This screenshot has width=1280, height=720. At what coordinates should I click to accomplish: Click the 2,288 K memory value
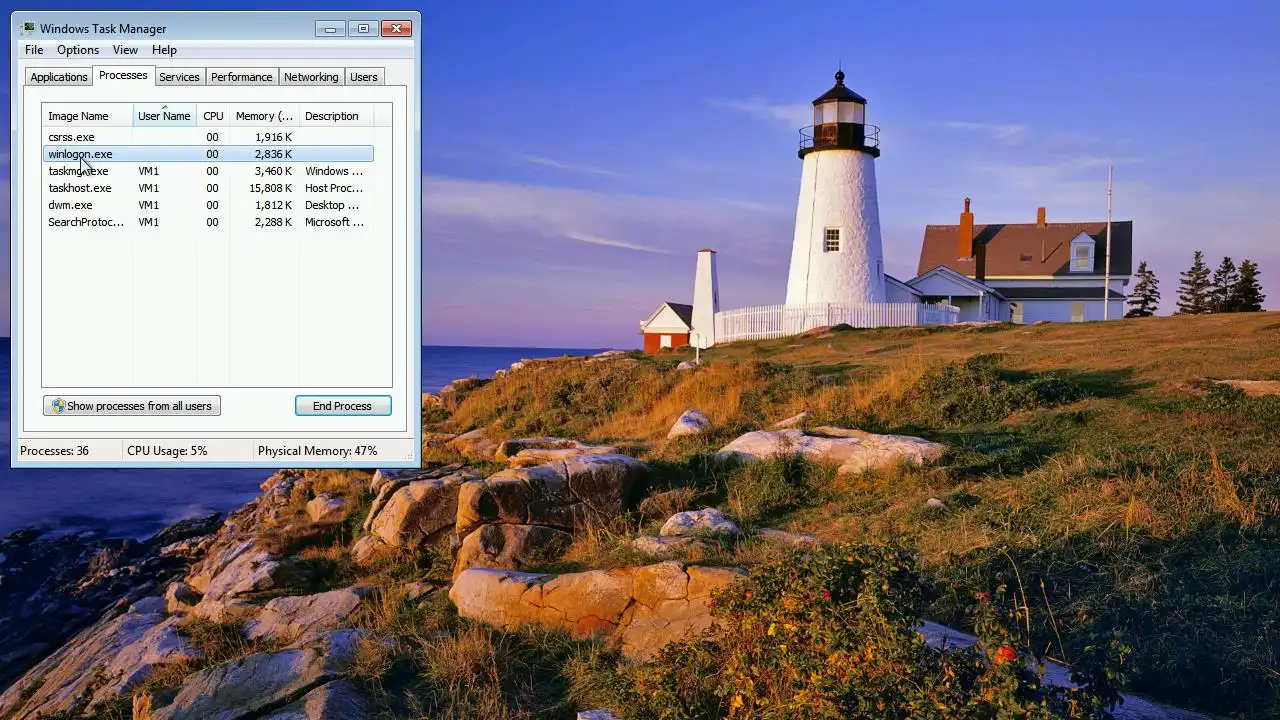coord(273,222)
